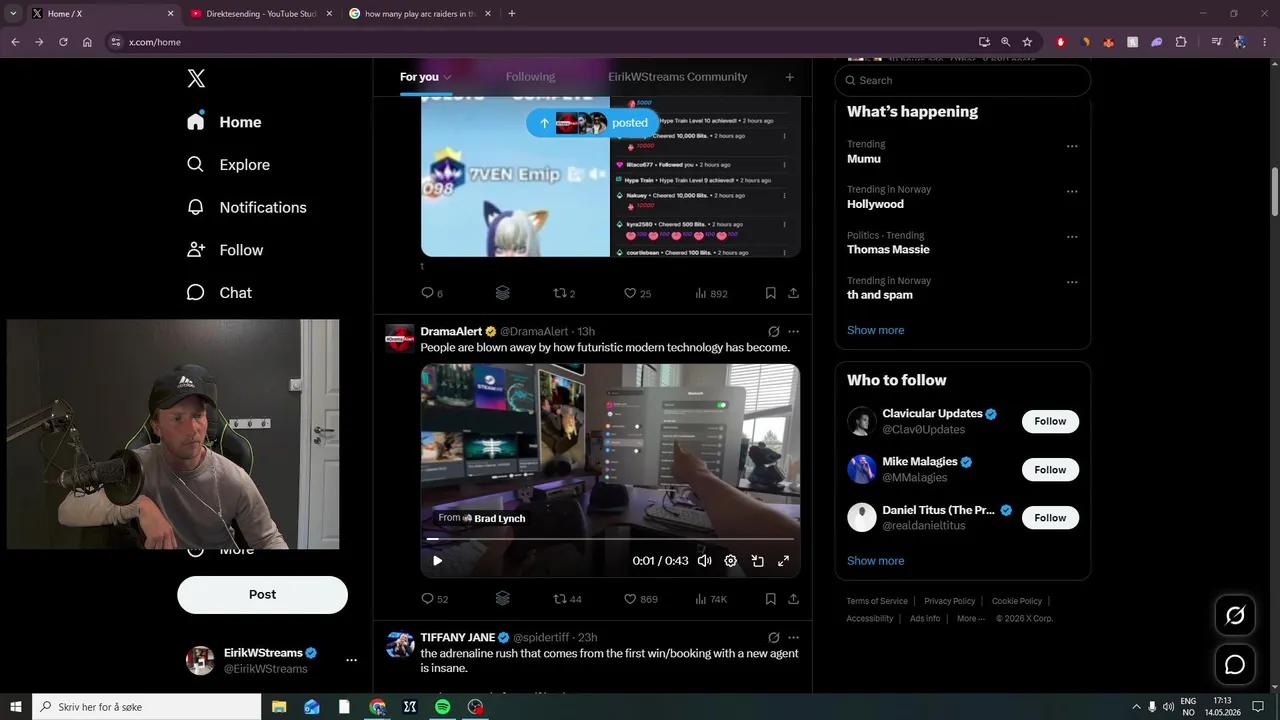The width and height of the screenshot is (1280, 720).
Task: Click the Post button
Action: click(262, 594)
